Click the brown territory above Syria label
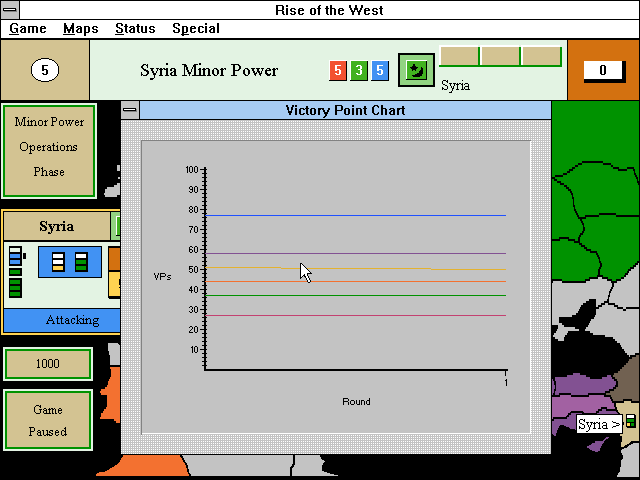 point(627,382)
